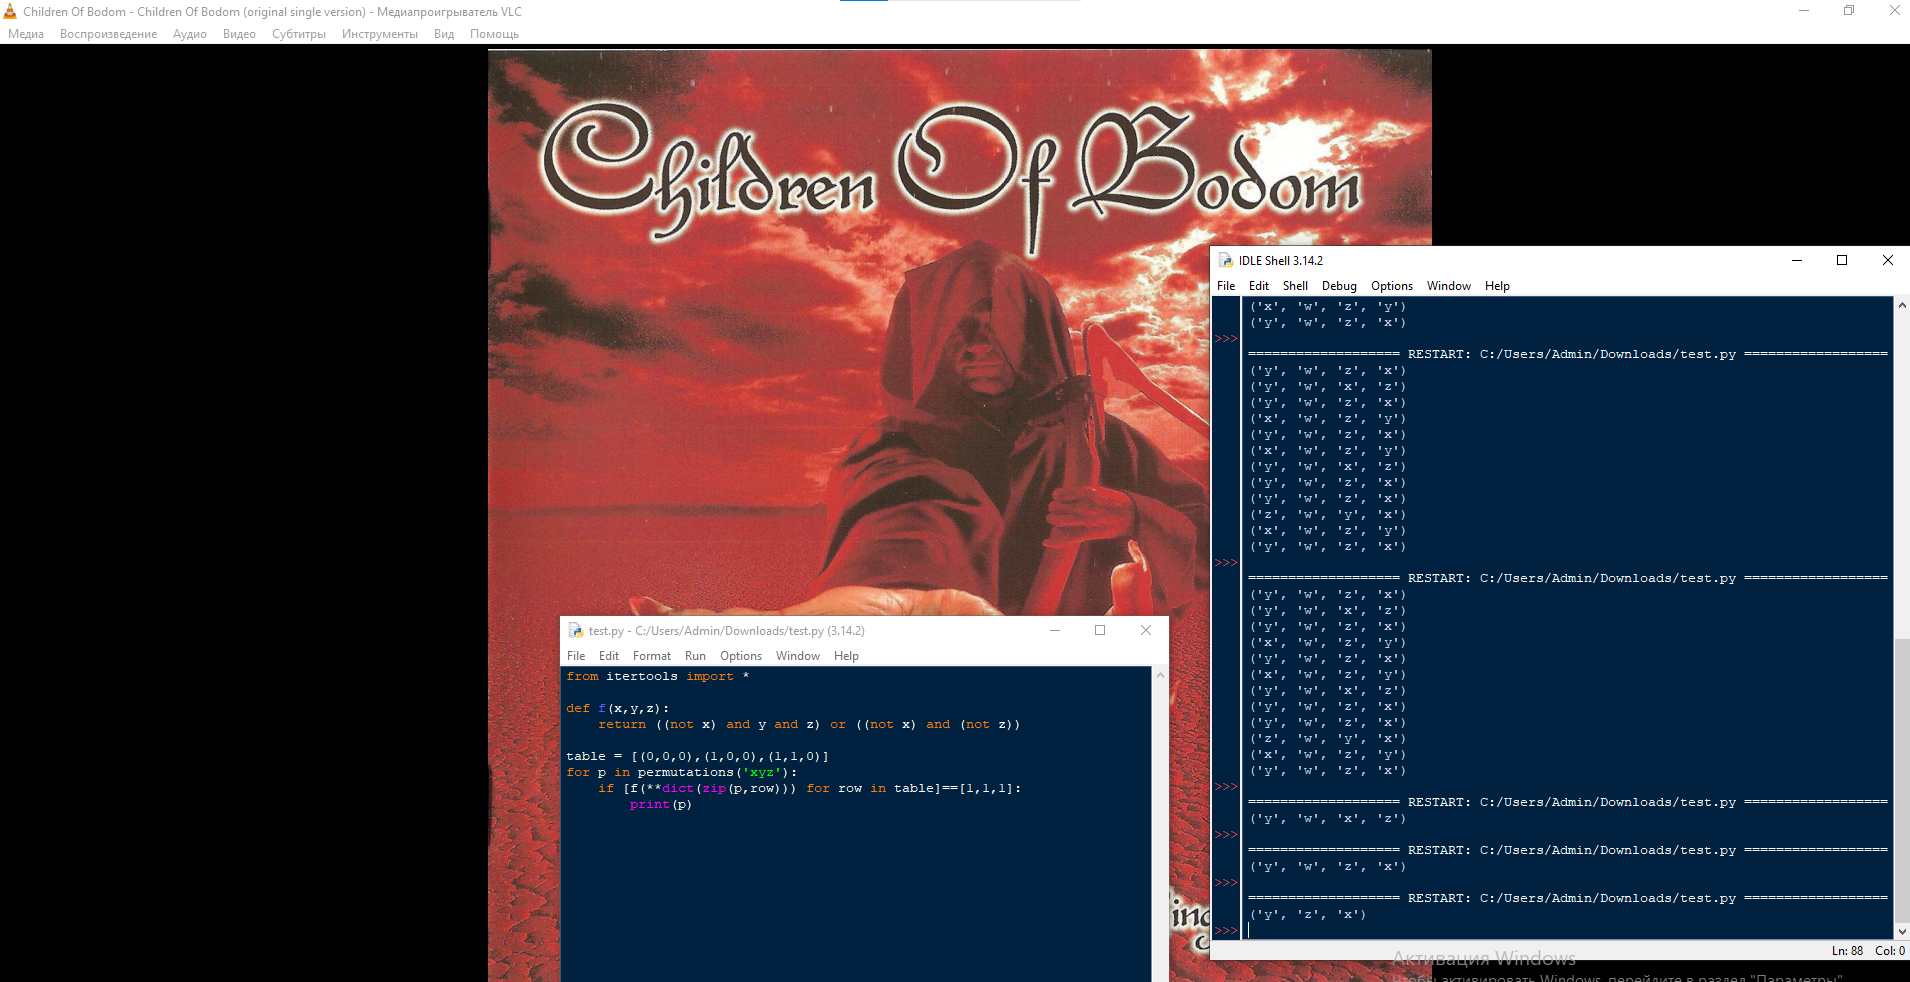Click the IDLE Shell Python icon in its title bar
The width and height of the screenshot is (1910, 982).
tap(1225, 260)
